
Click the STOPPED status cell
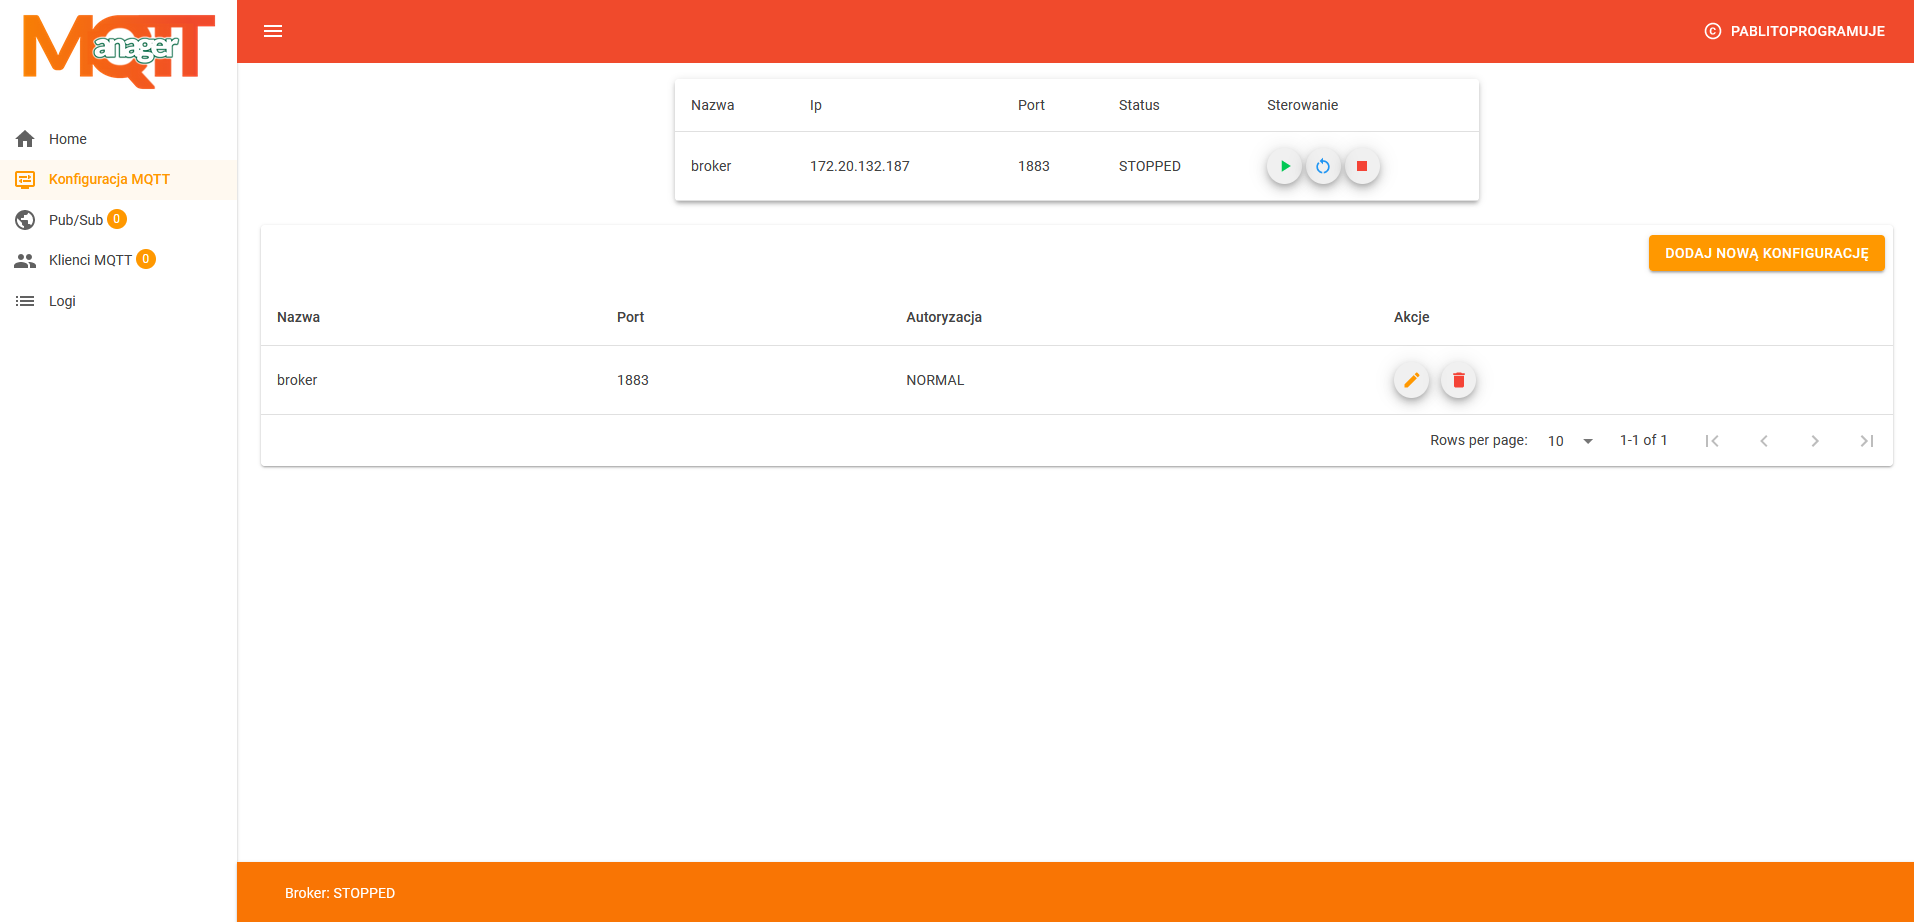[x=1150, y=166]
